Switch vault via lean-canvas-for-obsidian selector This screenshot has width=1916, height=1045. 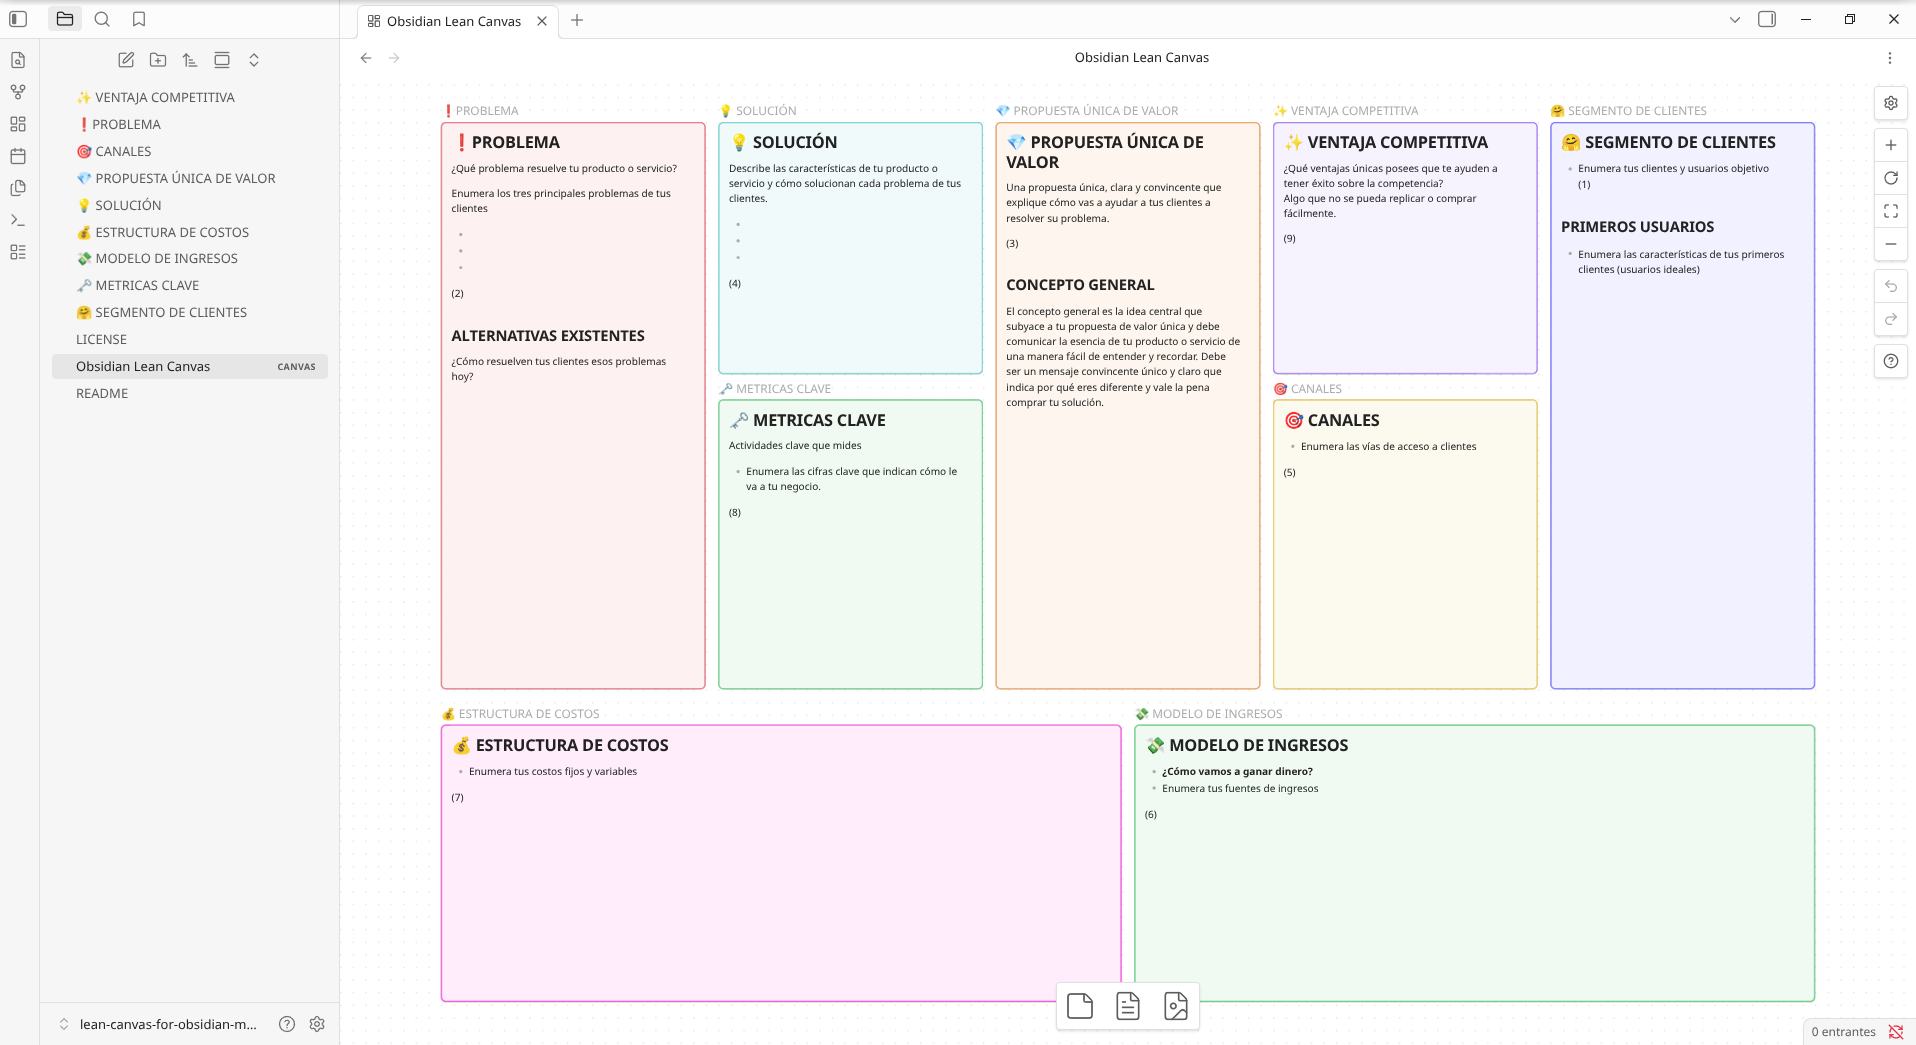tap(158, 1024)
